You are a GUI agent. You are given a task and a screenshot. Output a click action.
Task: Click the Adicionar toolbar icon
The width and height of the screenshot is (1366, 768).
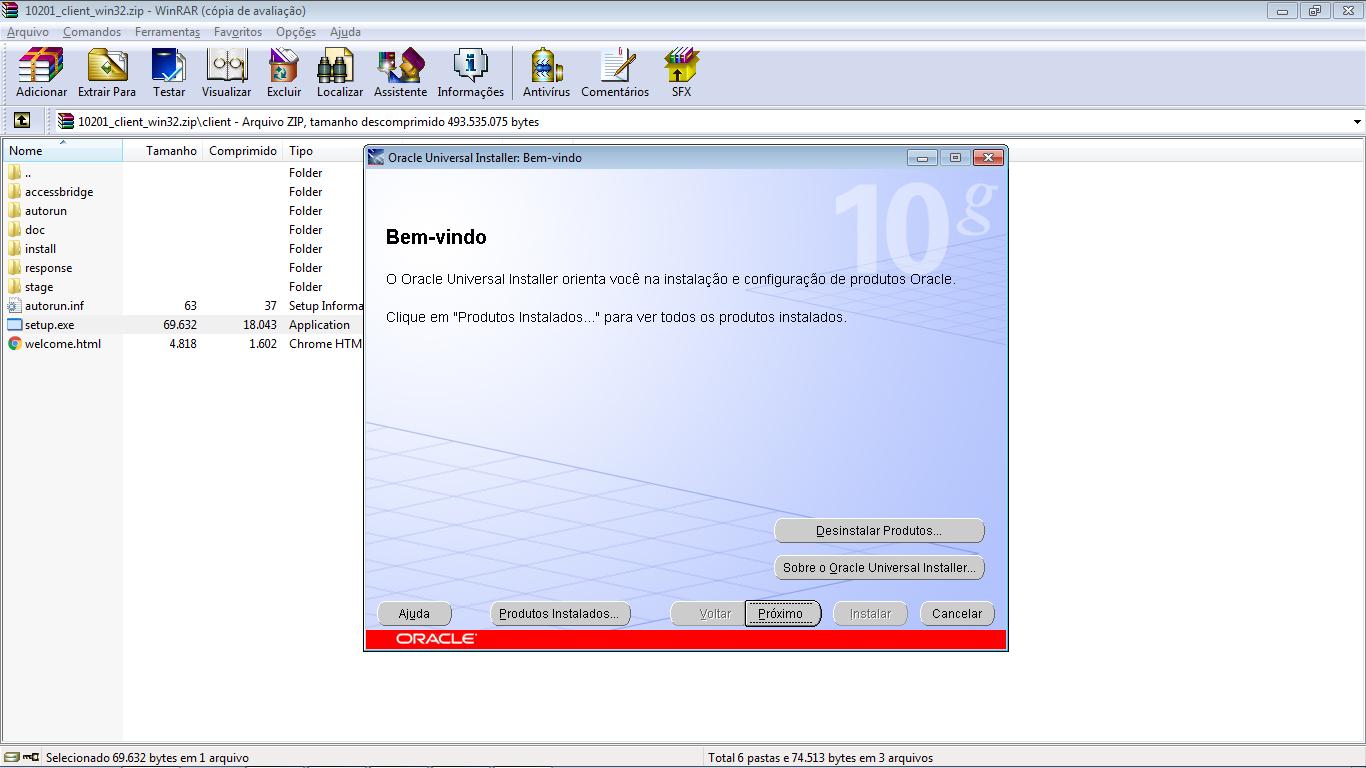40,72
